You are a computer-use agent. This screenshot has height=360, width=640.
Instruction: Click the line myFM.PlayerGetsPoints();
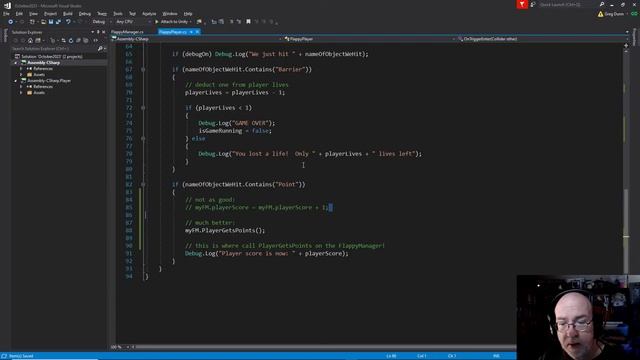click(225, 231)
